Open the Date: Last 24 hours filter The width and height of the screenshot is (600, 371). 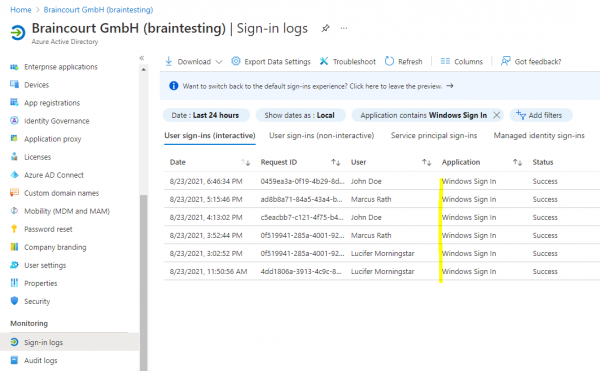pyautogui.click(x=206, y=115)
